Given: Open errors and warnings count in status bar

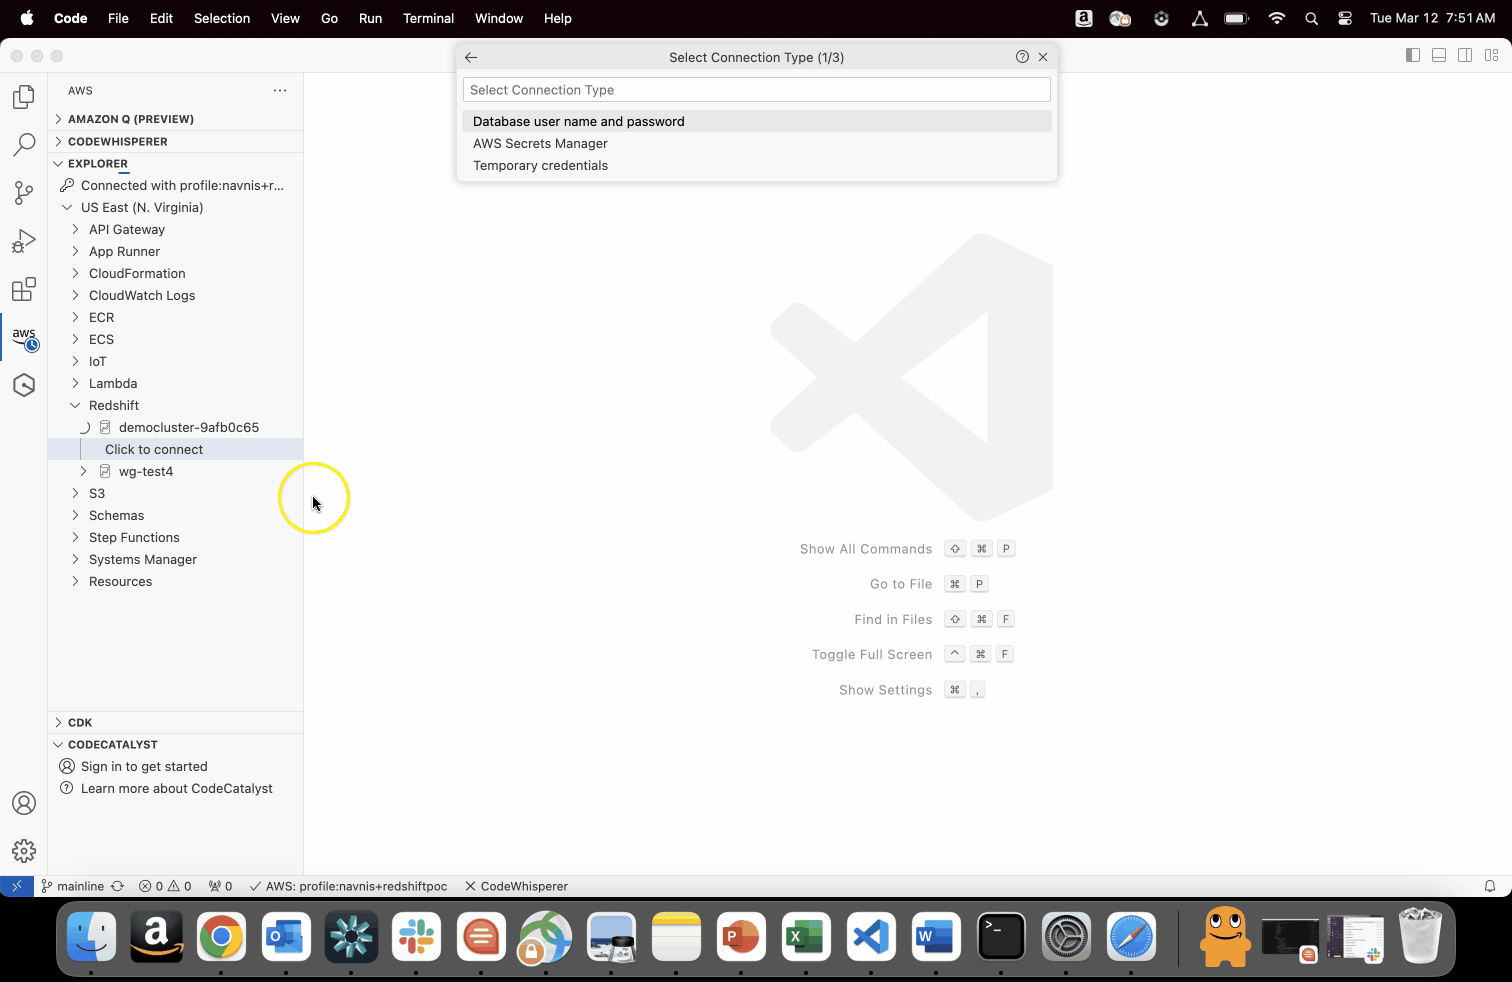Looking at the screenshot, I should click(165, 886).
